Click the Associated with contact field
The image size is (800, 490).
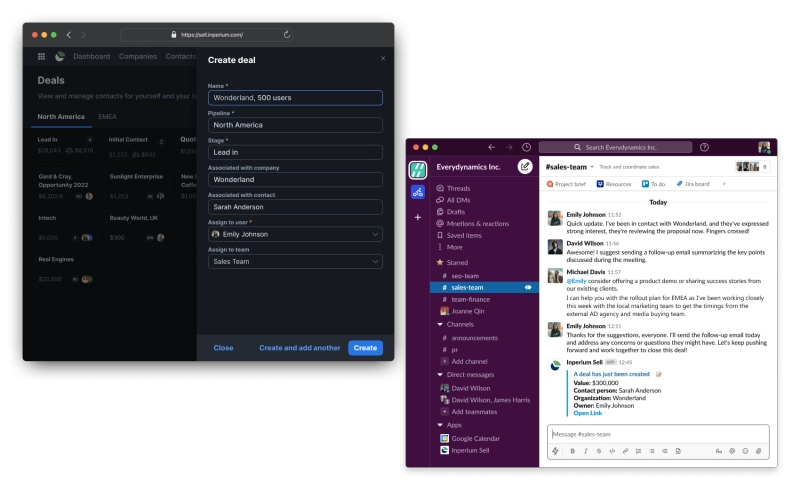click(x=295, y=207)
